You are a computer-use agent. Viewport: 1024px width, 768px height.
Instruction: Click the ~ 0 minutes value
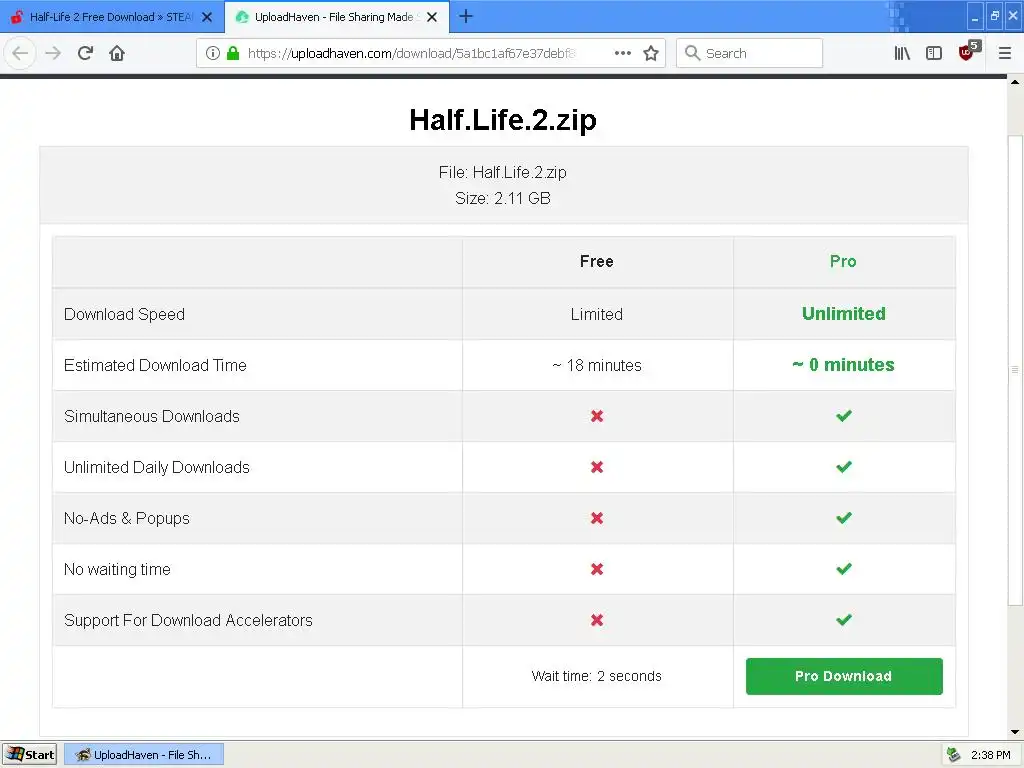tap(843, 364)
